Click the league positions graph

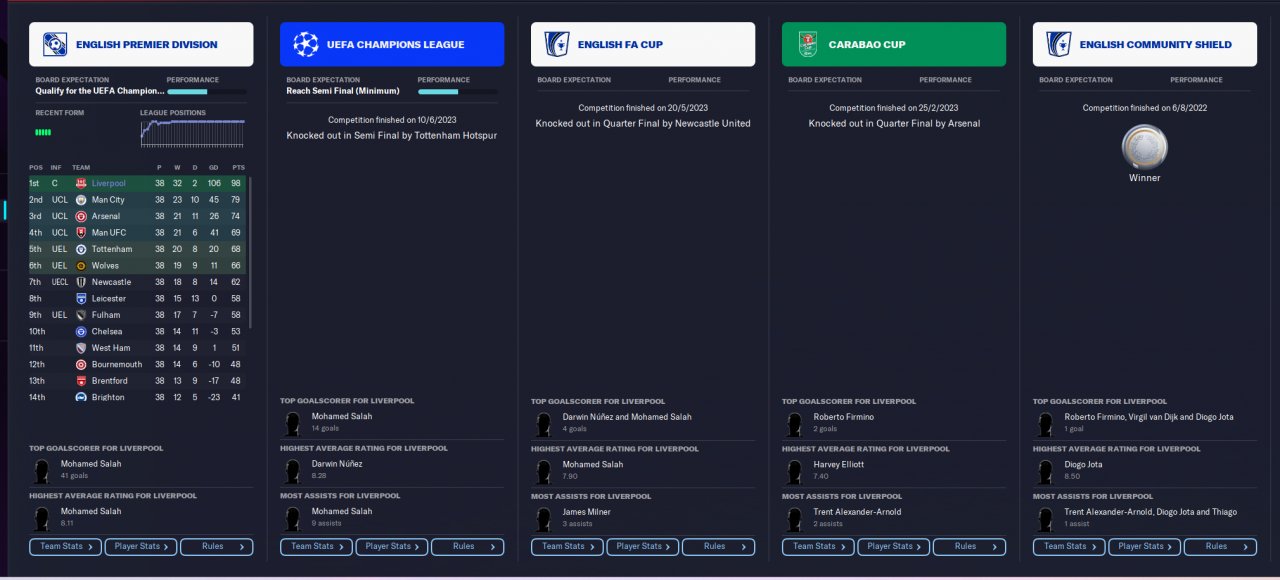click(192, 134)
